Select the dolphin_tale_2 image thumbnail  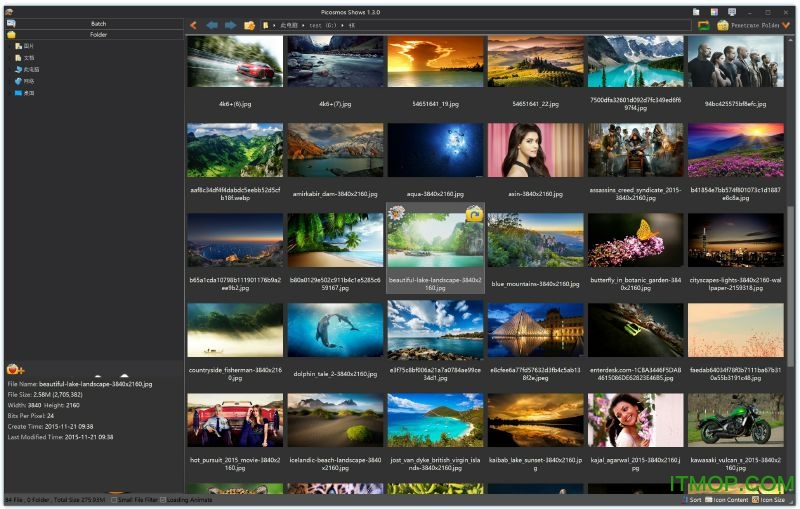[335, 331]
